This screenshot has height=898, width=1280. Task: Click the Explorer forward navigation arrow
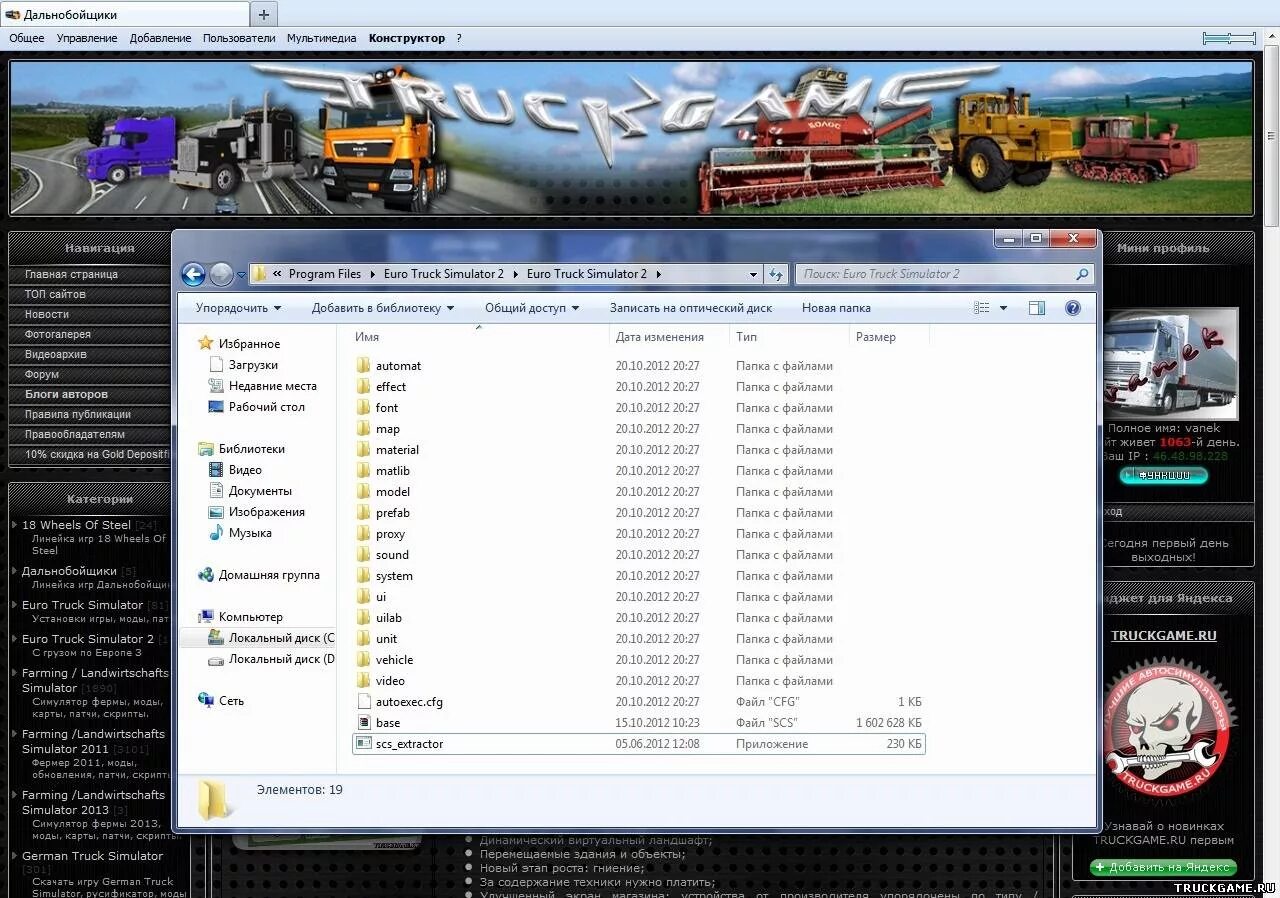(221, 274)
